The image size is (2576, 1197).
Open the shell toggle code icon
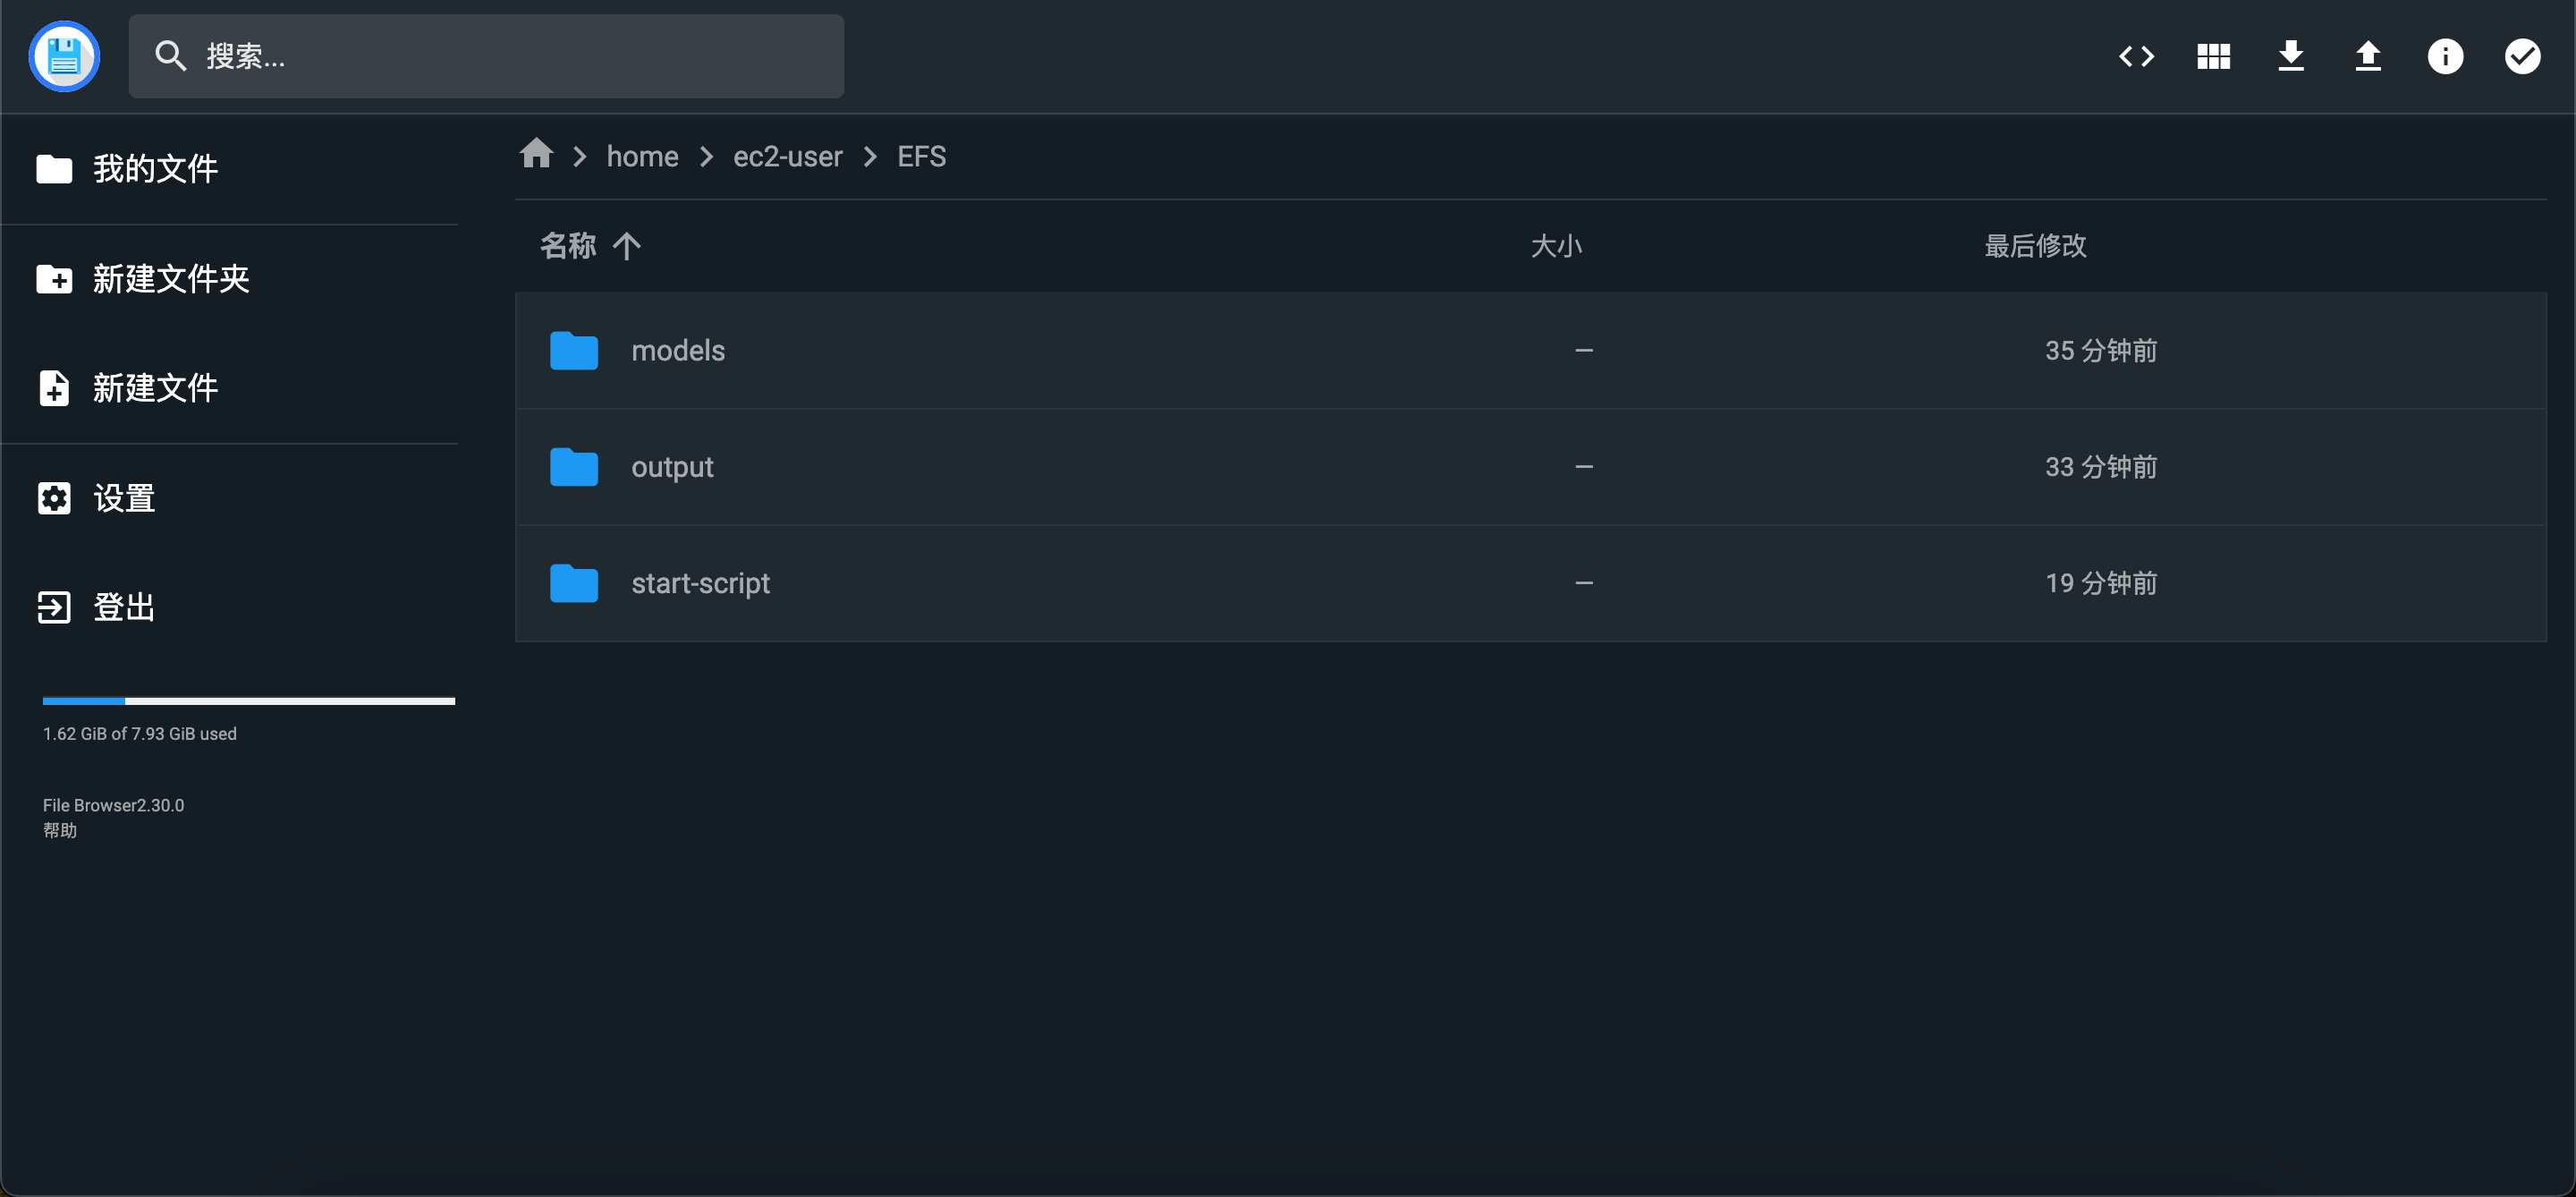(x=2136, y=56)
